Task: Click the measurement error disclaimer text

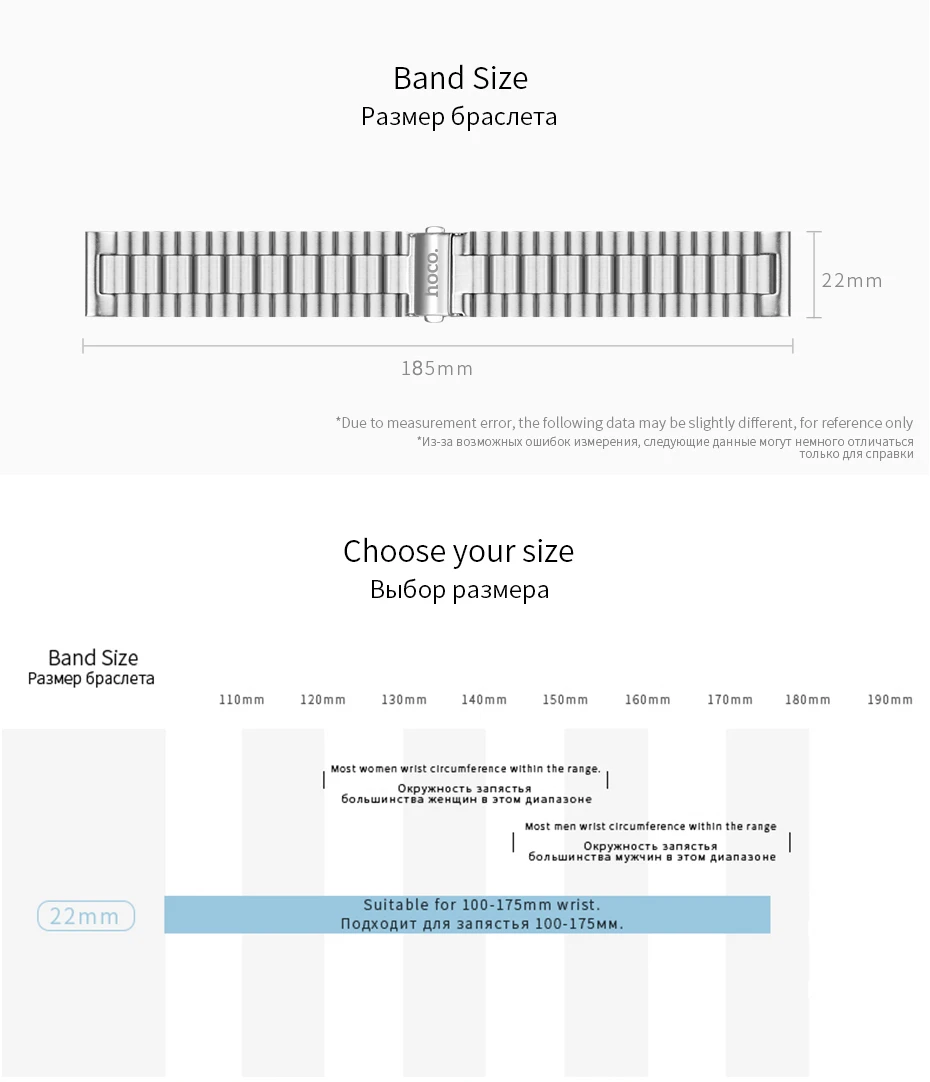Action: click(624, 422)
